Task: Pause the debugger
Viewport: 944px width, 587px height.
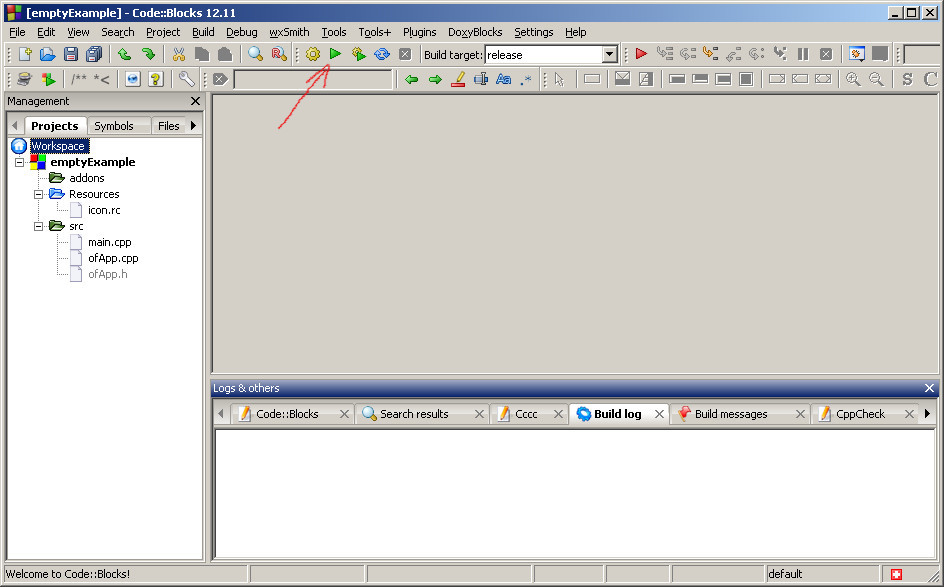Action: point(803,54)
